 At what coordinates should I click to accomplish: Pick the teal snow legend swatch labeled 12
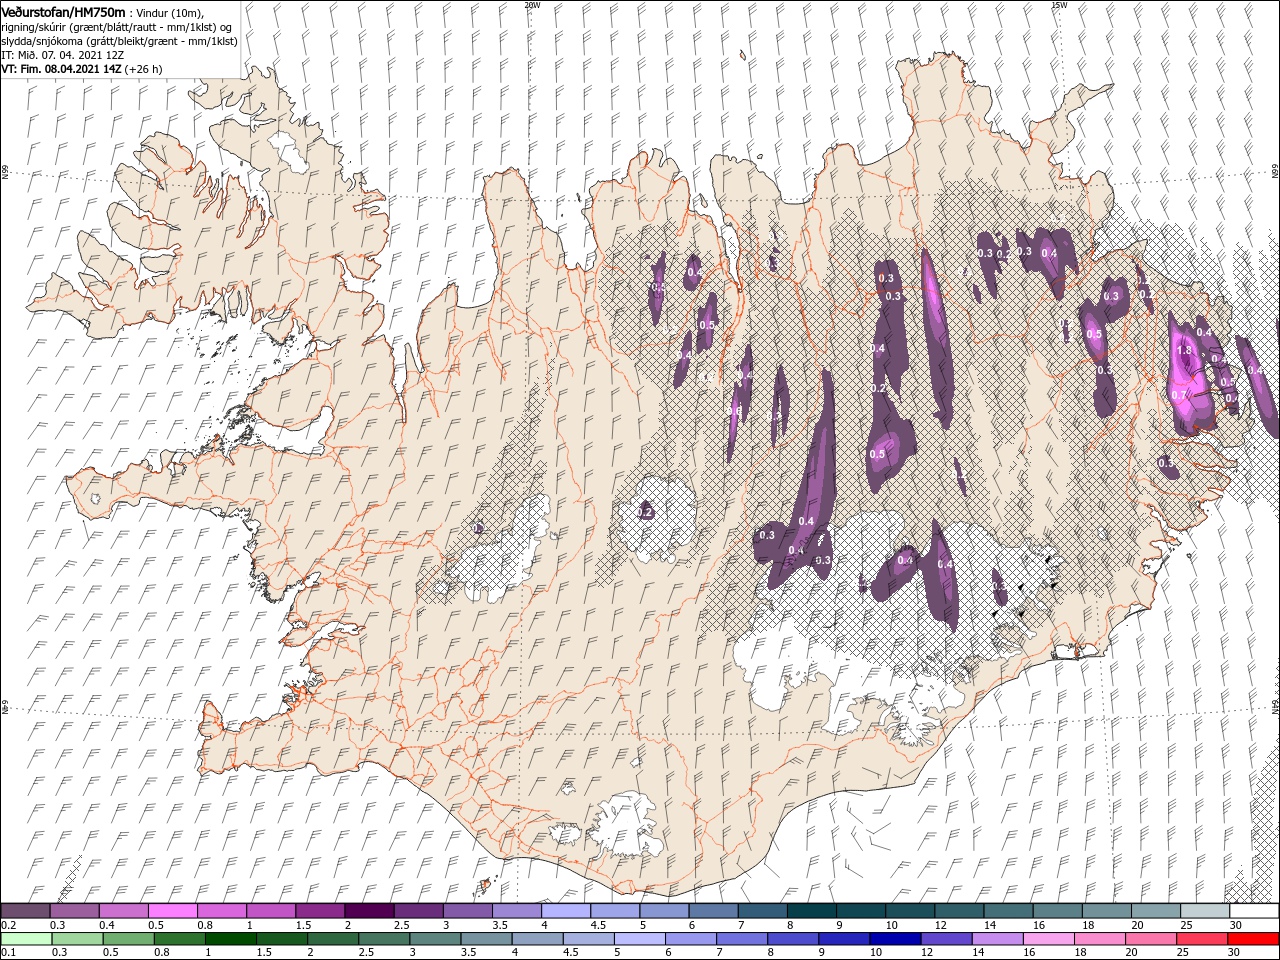click(x=959, y=911)
